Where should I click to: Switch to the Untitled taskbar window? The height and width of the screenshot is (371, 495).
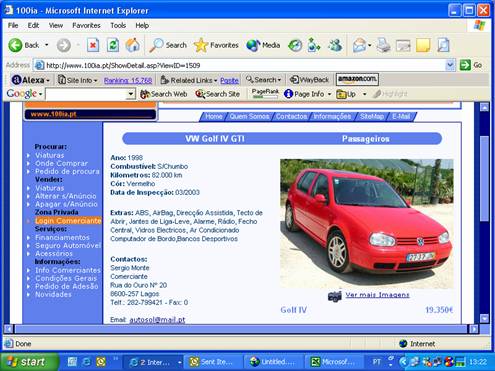pos(273,362)
